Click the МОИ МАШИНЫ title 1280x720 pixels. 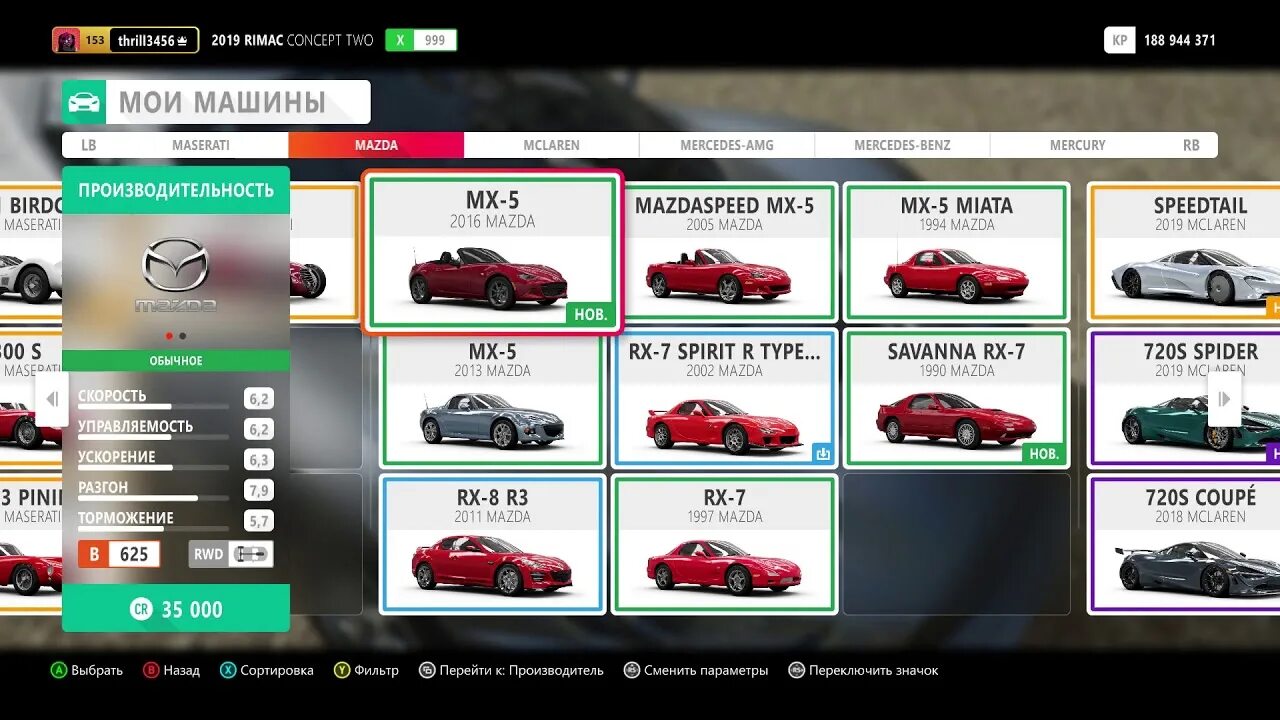[222, 102]
